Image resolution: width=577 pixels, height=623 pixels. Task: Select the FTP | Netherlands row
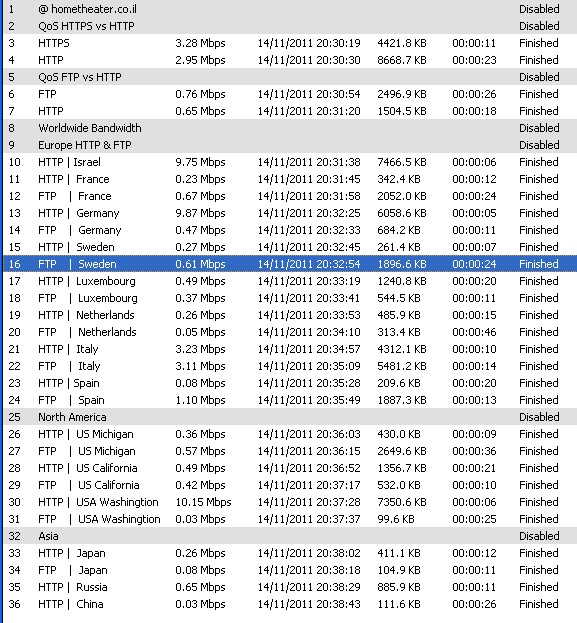coord(290,332)
